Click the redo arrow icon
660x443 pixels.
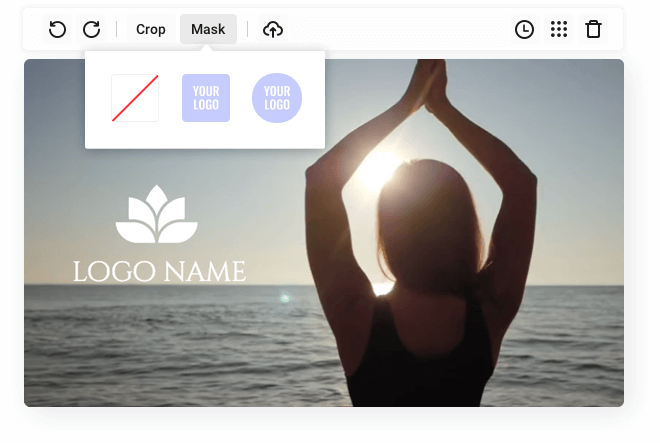point(91,29)
